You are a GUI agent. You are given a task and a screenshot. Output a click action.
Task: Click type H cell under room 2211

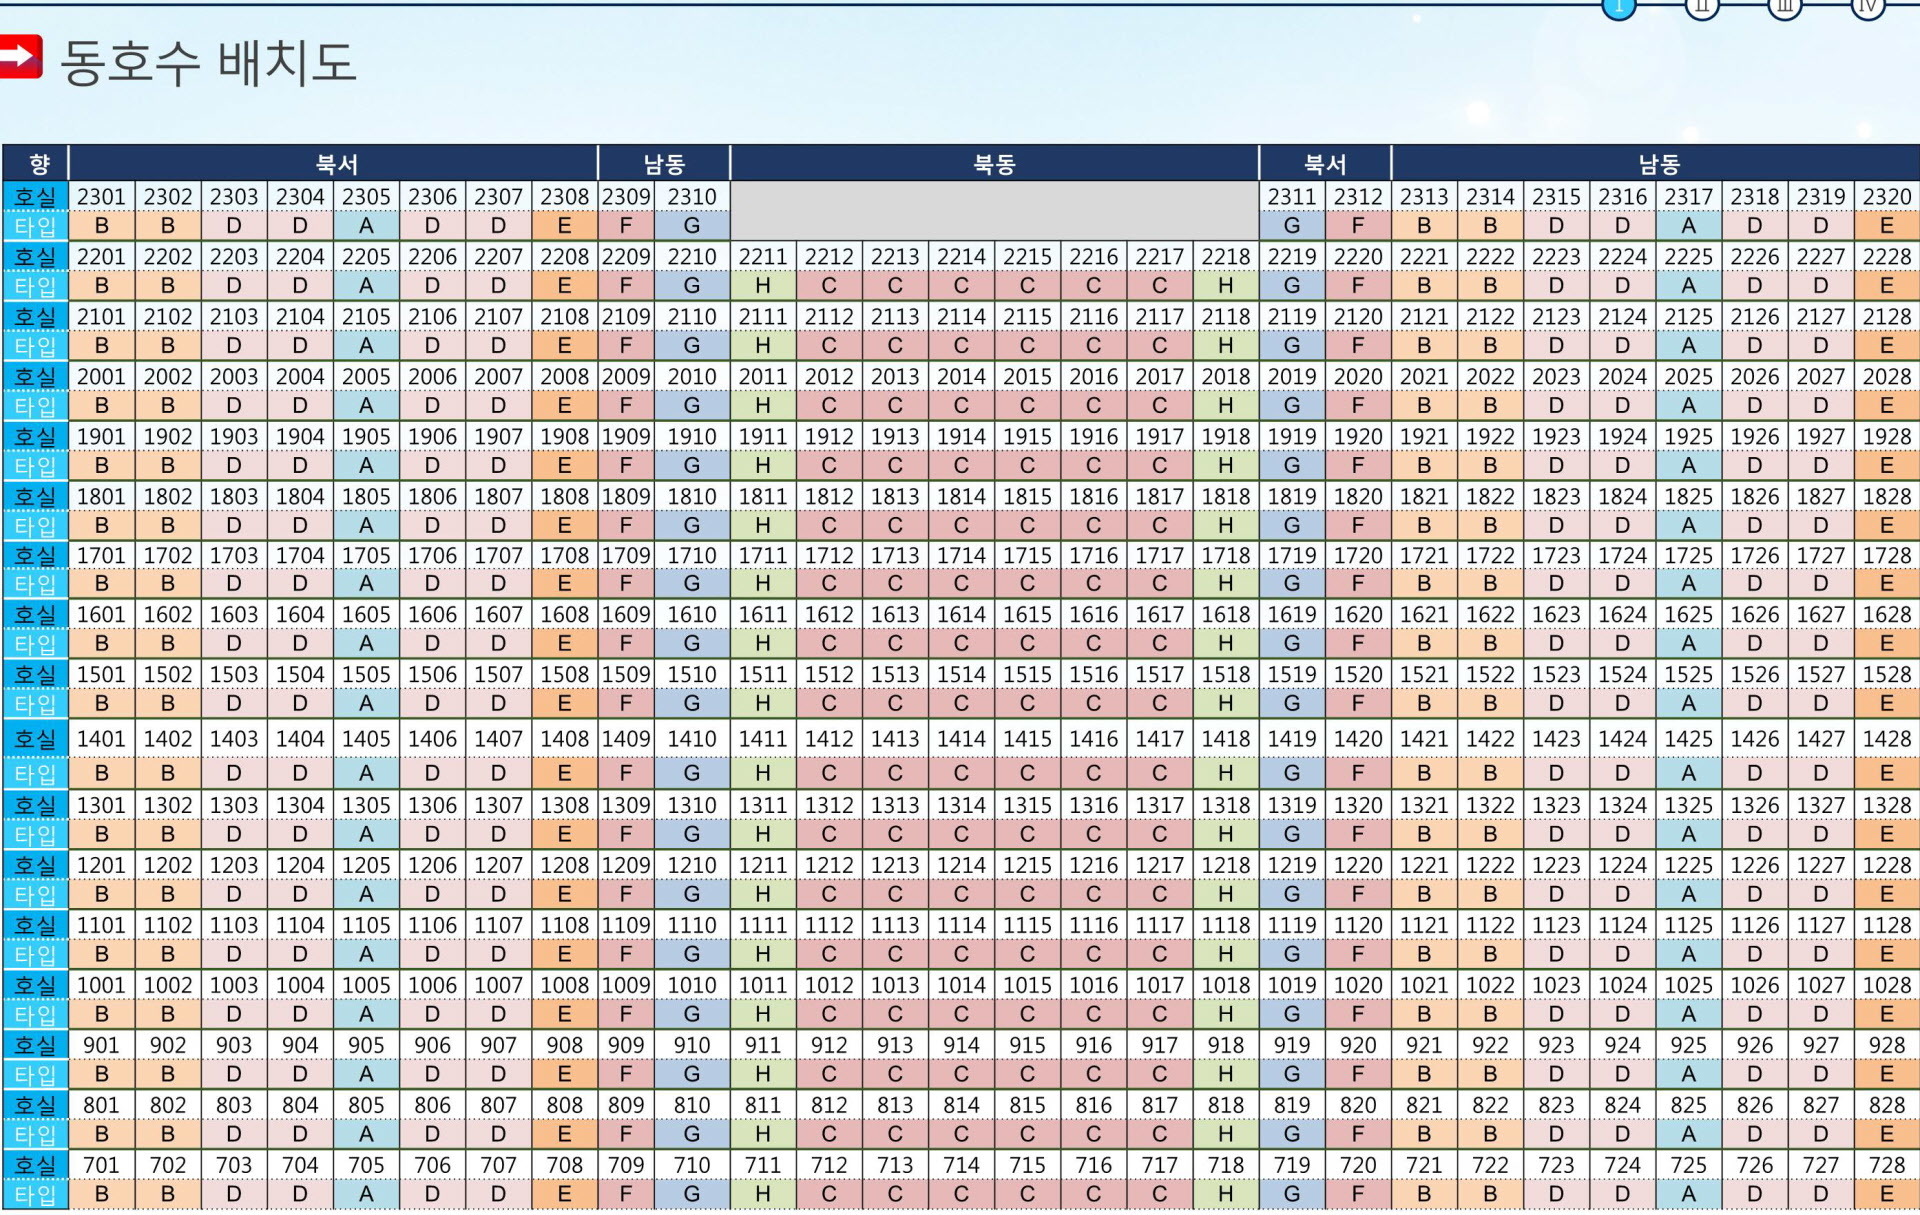tap(763, 286)
